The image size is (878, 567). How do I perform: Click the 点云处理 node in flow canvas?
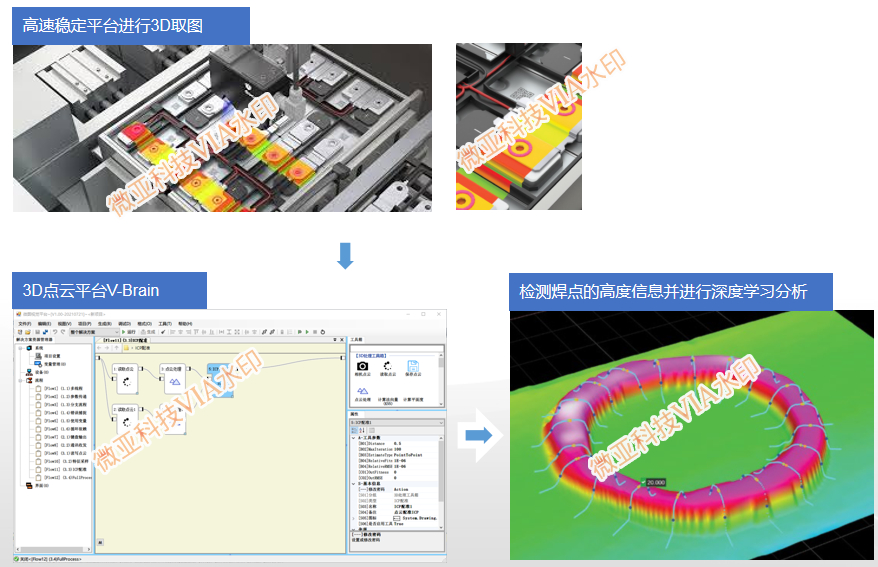pos(171,378)
